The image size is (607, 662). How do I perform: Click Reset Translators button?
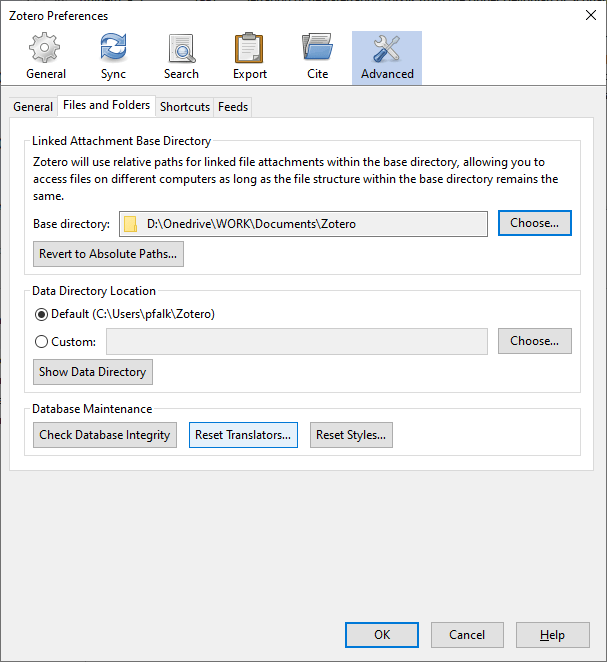coord(243,435)
